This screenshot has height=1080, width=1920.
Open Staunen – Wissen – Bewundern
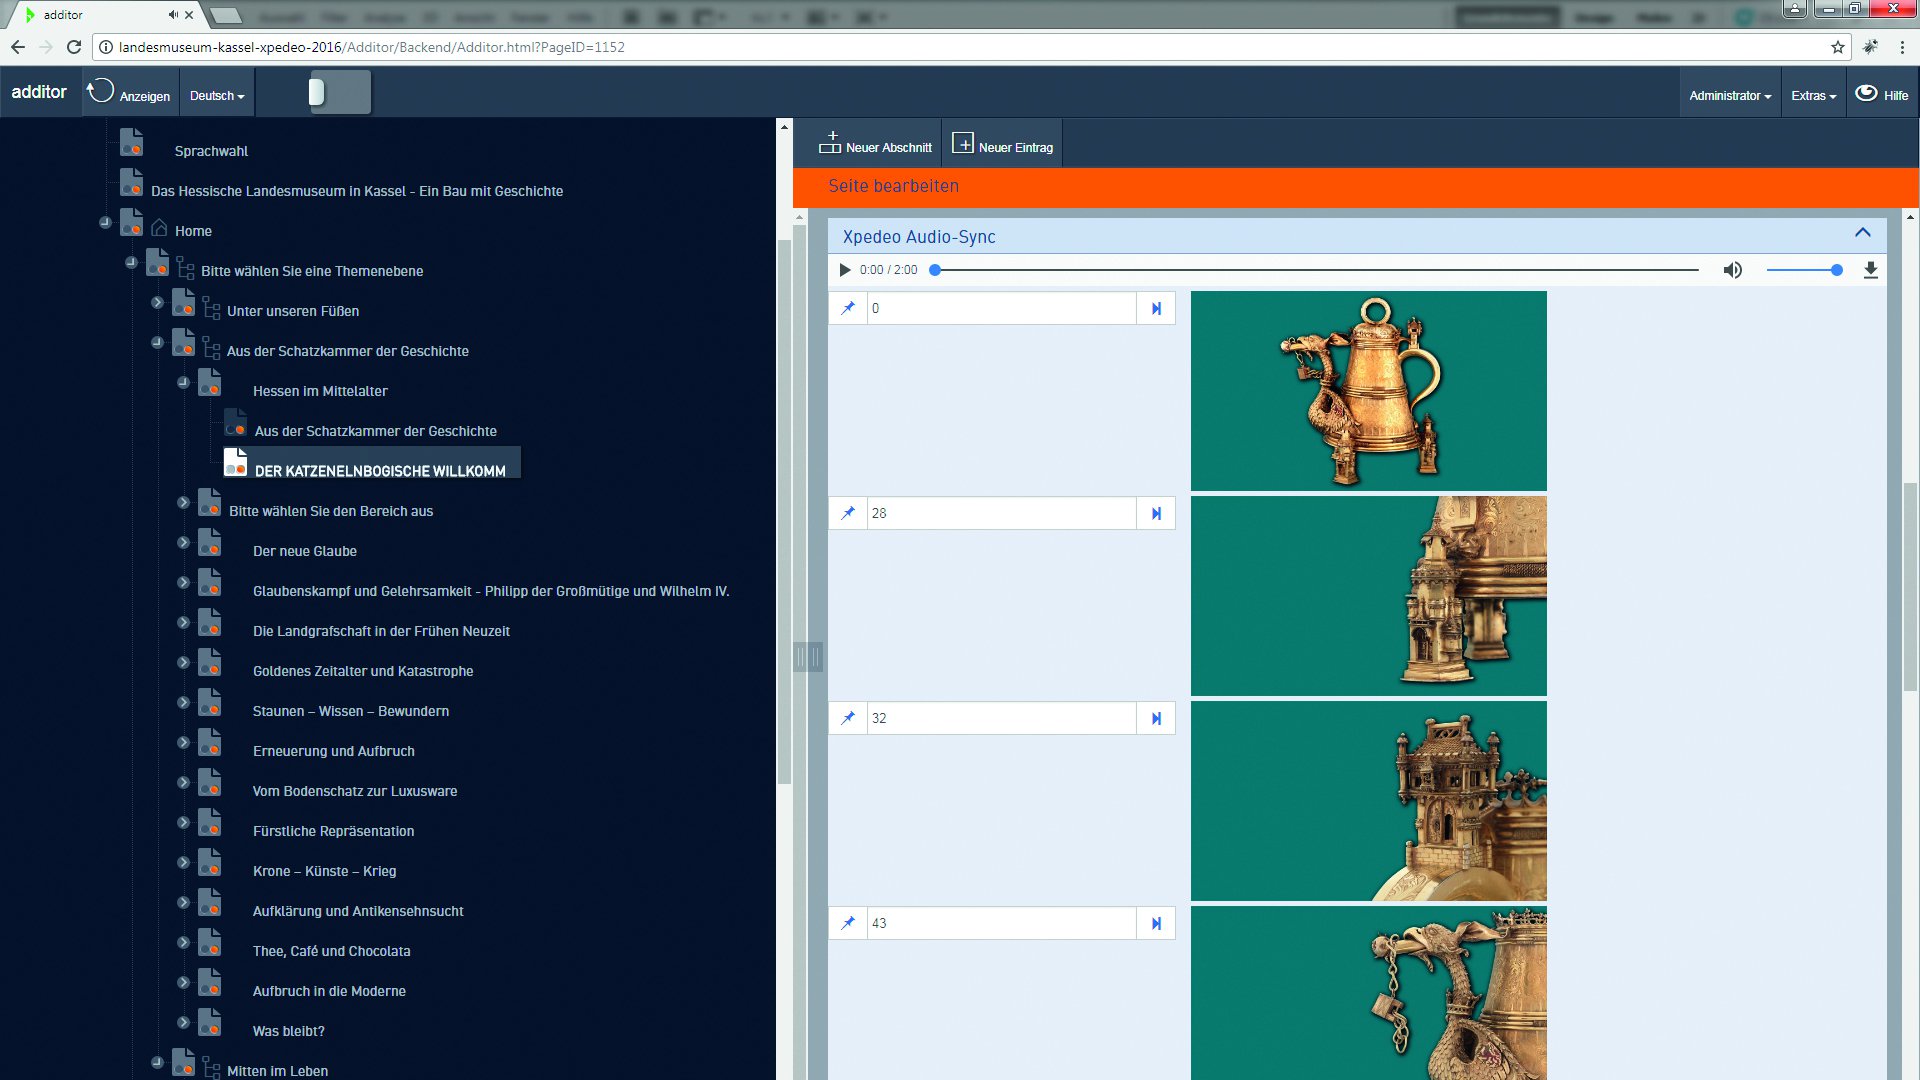(351, 711)
